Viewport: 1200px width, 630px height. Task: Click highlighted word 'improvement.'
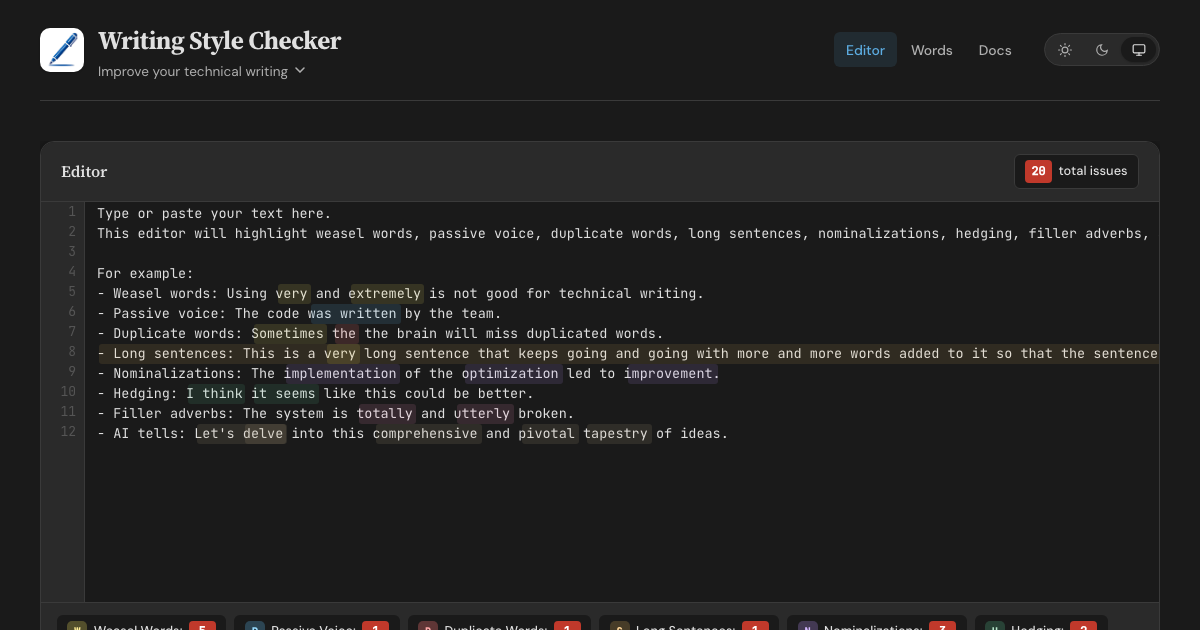(672, 373)
